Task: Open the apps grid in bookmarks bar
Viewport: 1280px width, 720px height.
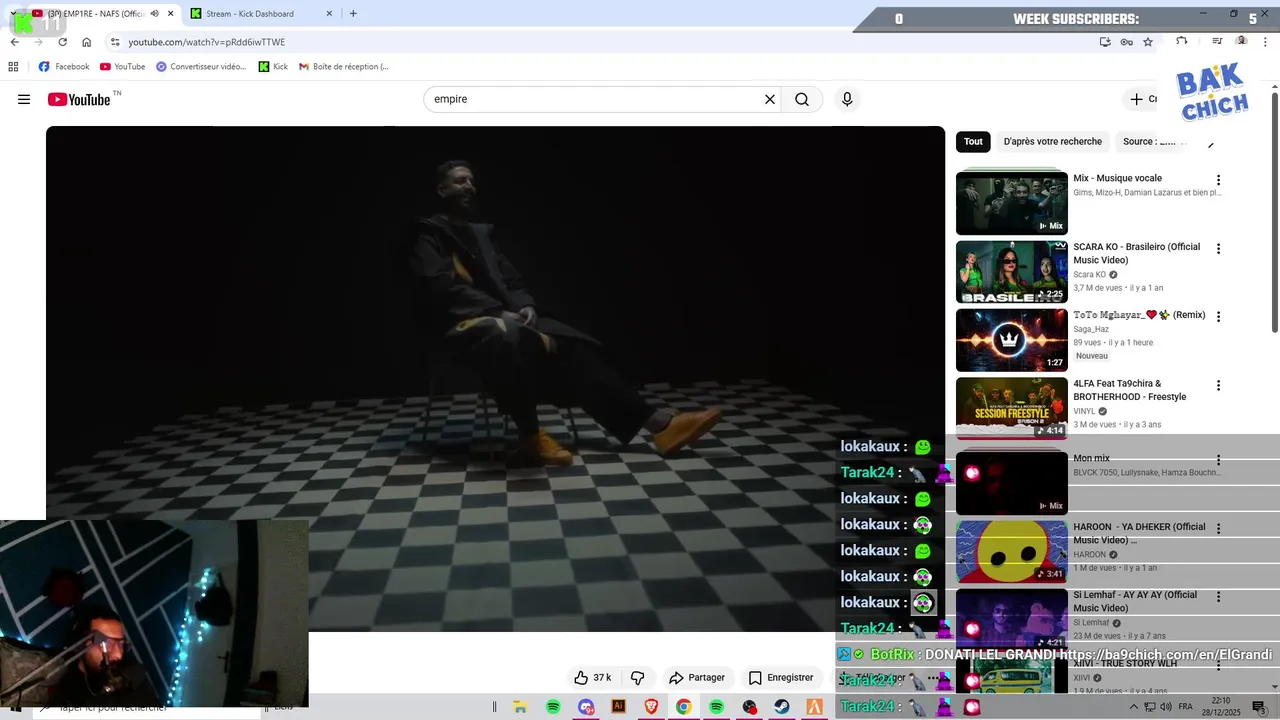Action: coord(13,67)
